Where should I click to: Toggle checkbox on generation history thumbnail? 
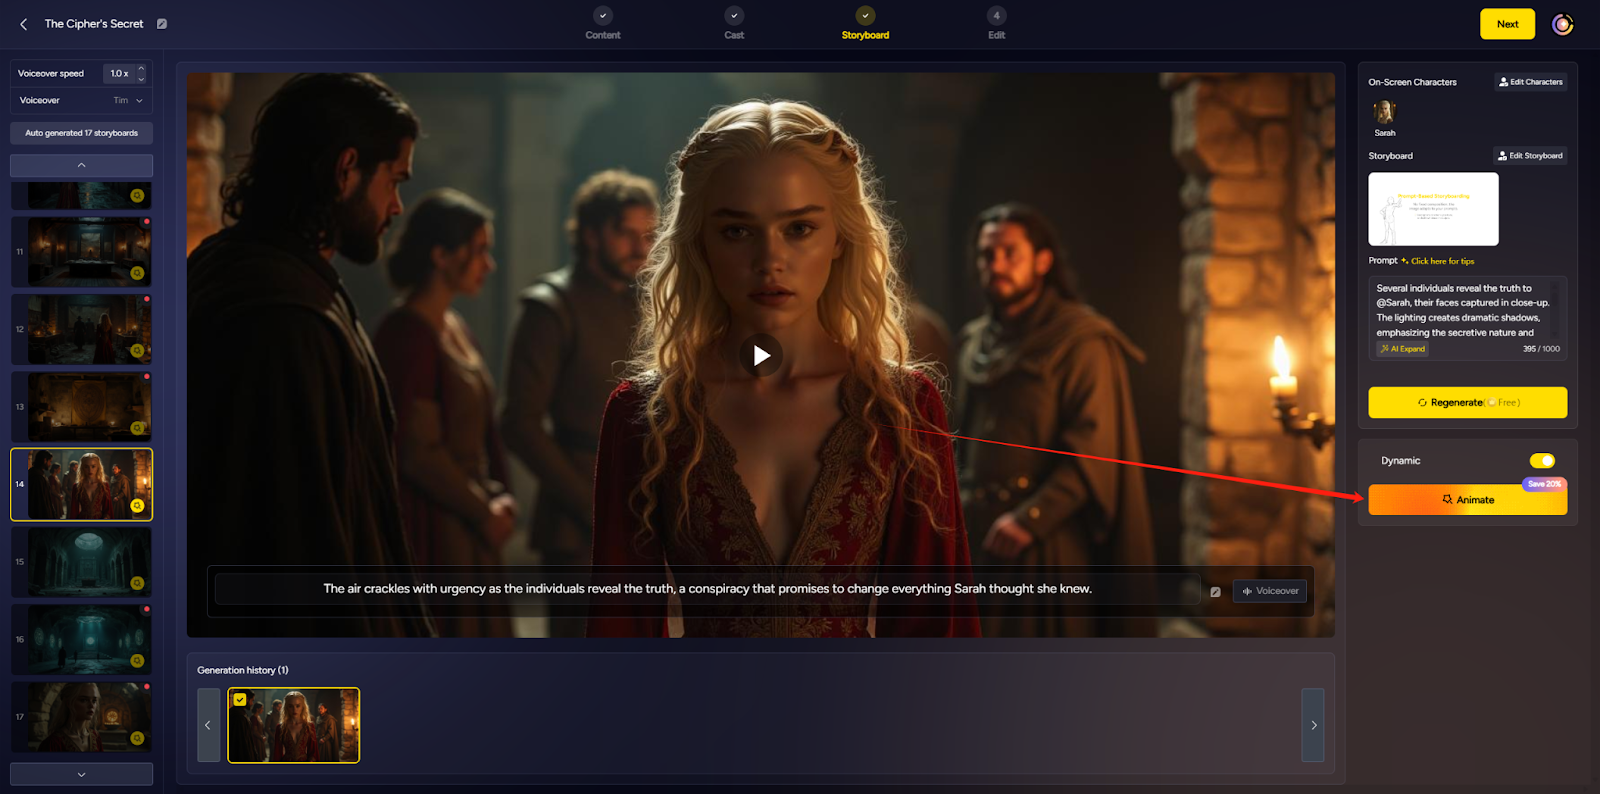(240, 700)
